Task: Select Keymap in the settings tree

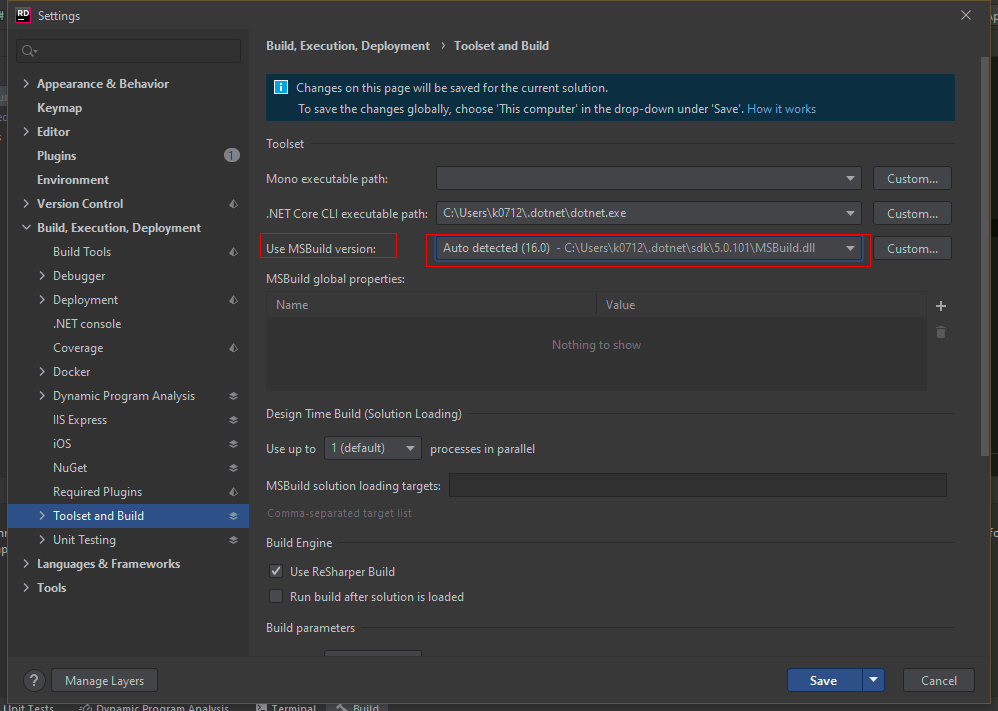Action: coord(59,108)
